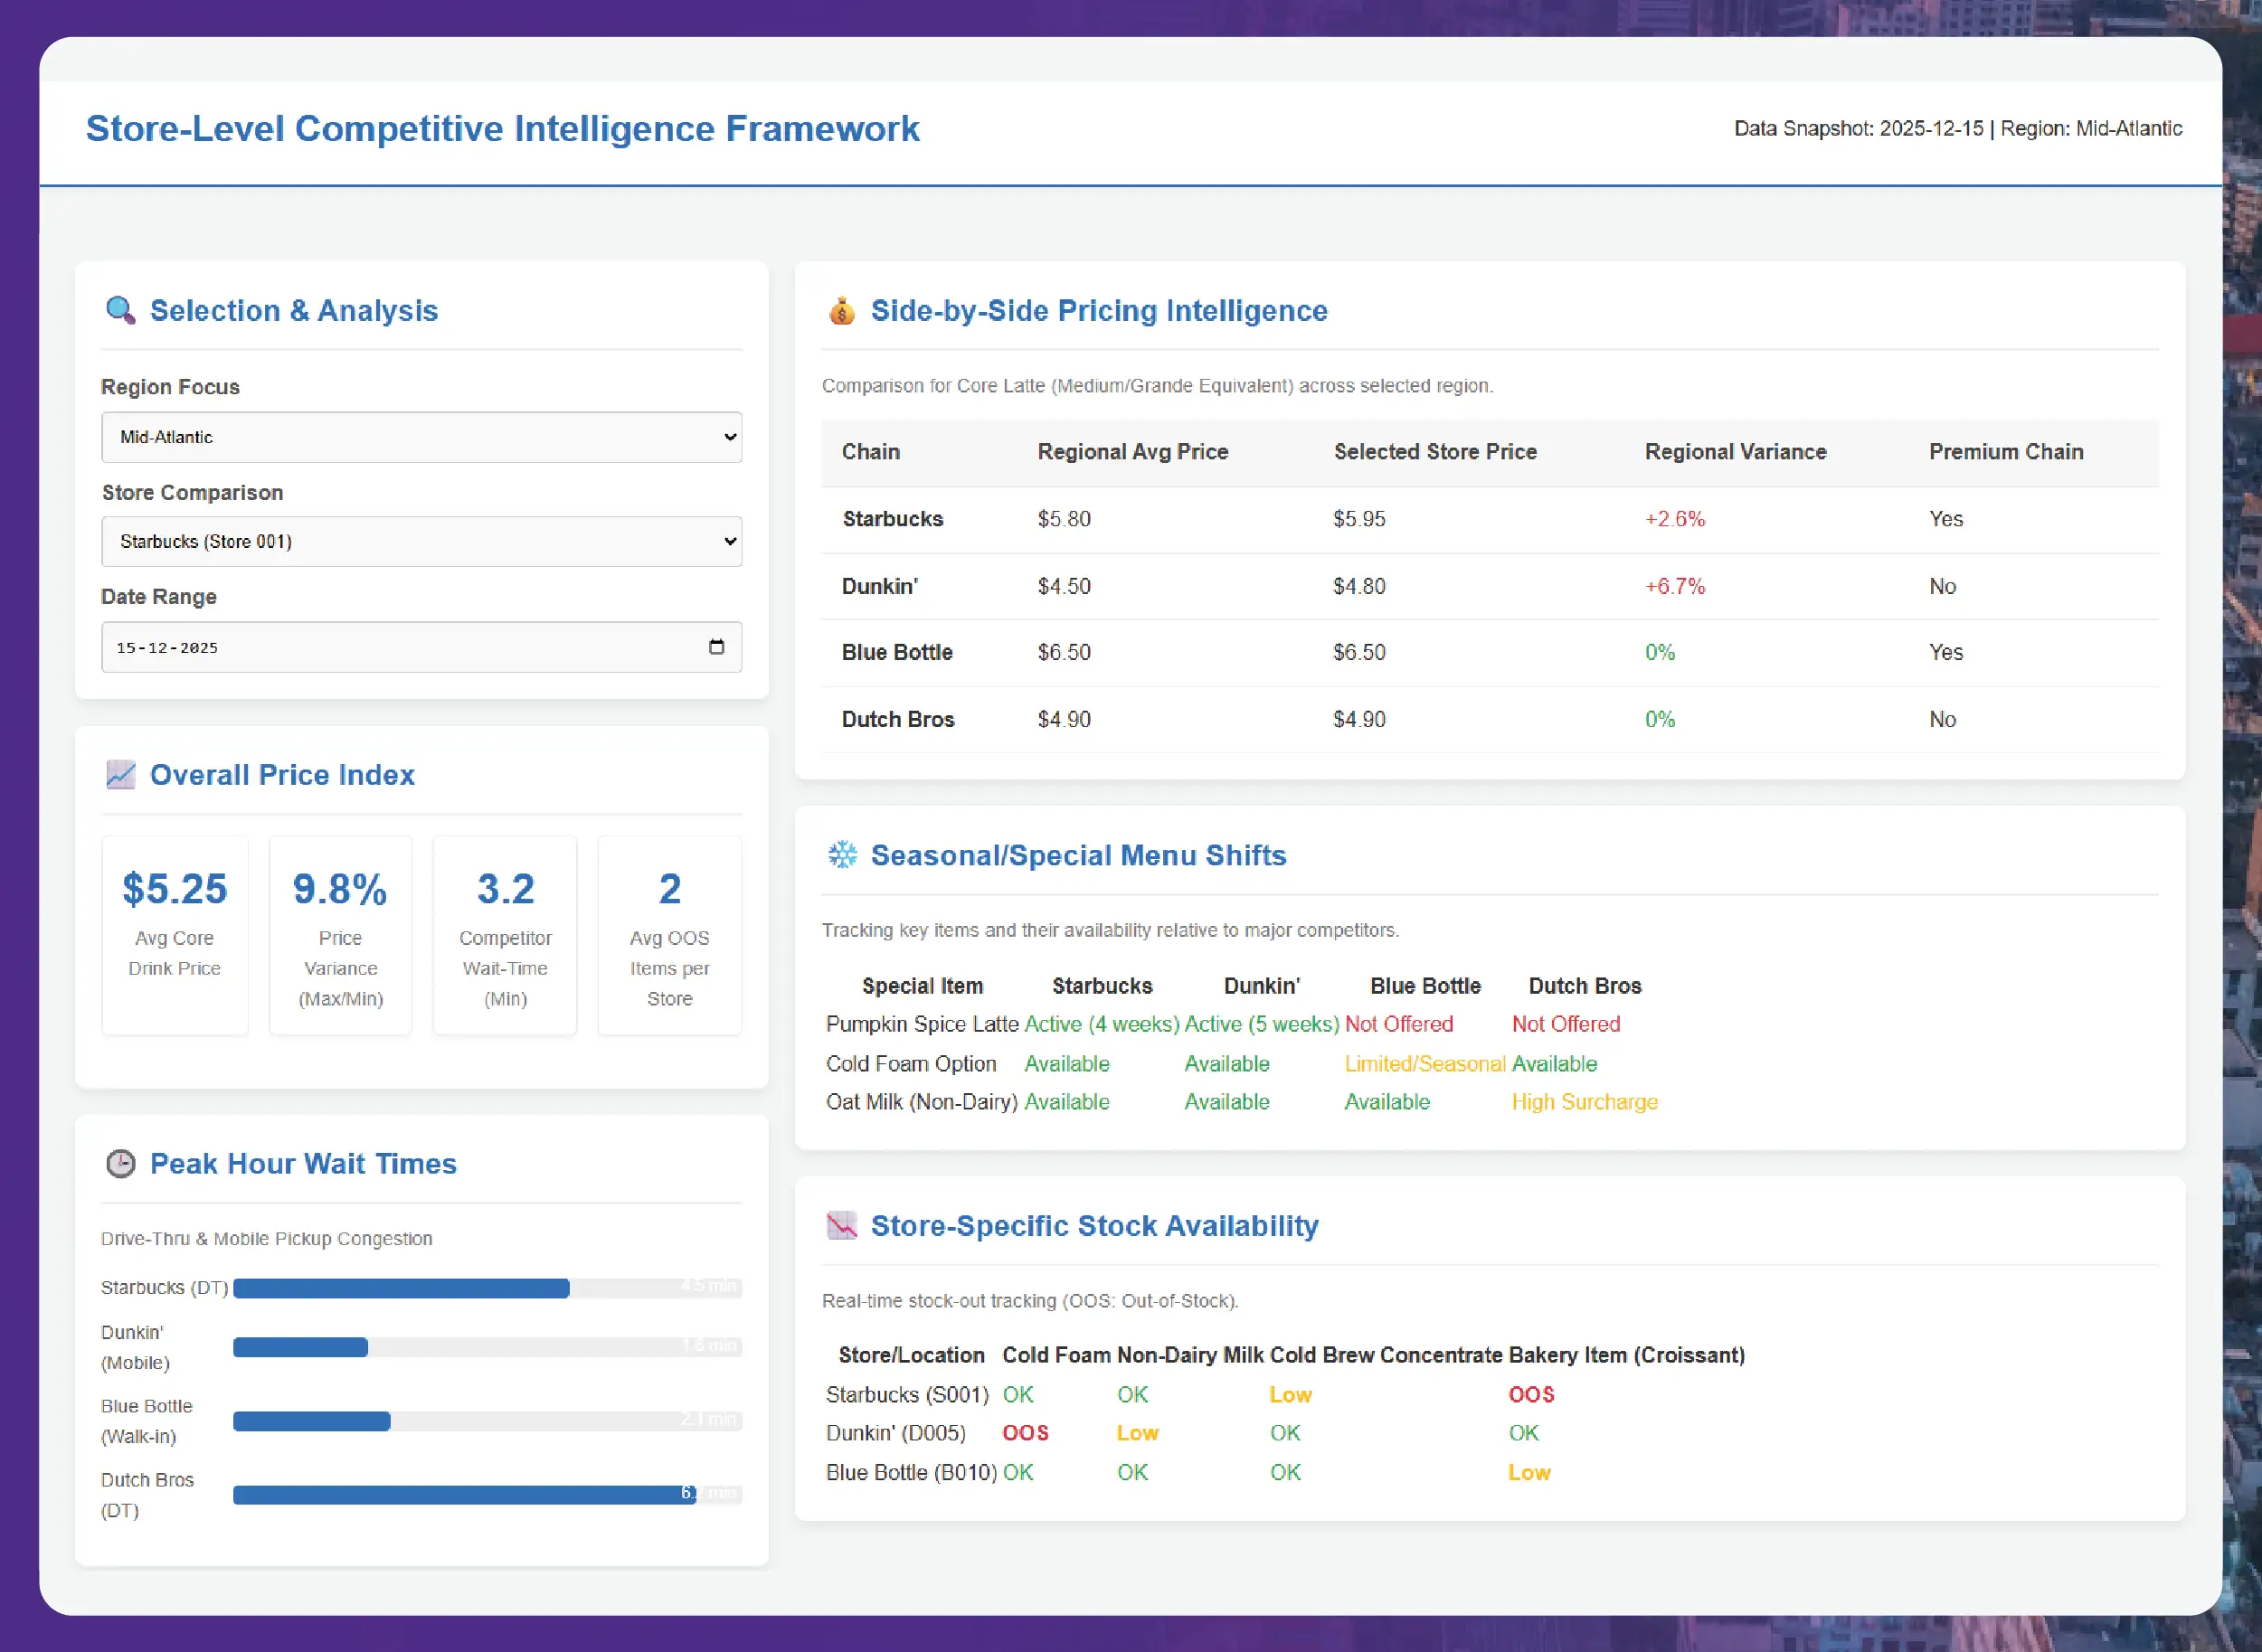This screenshot has width=2262, height=1652.
Task: Click the magnifying glass Selection & Analysis icon
Action: coord(120,311)
